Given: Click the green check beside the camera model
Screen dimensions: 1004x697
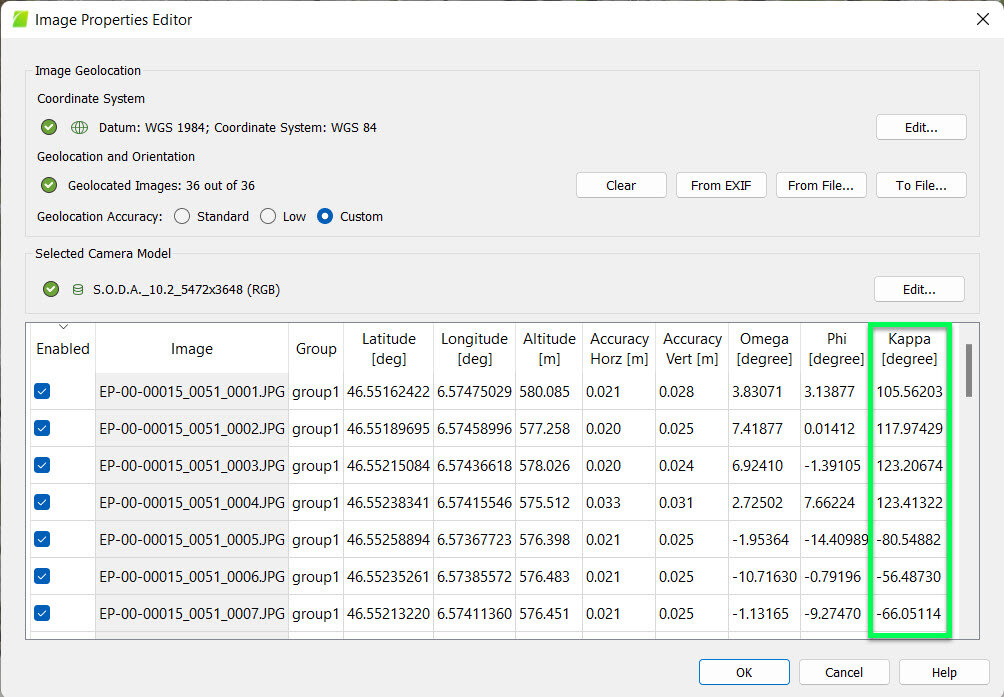Looking at the screenshot, I should point(50,291).
